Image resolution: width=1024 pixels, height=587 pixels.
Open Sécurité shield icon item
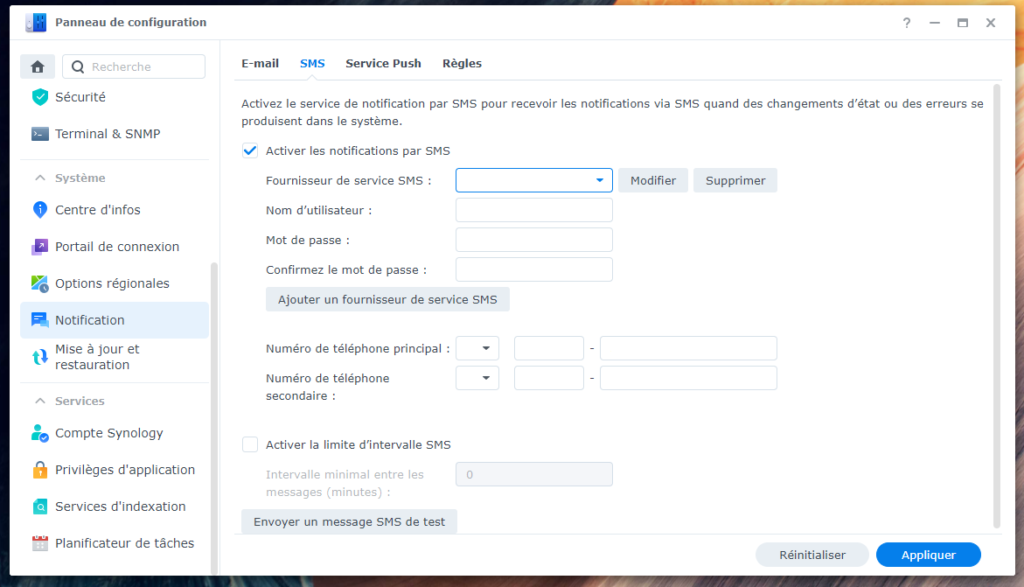80,97
